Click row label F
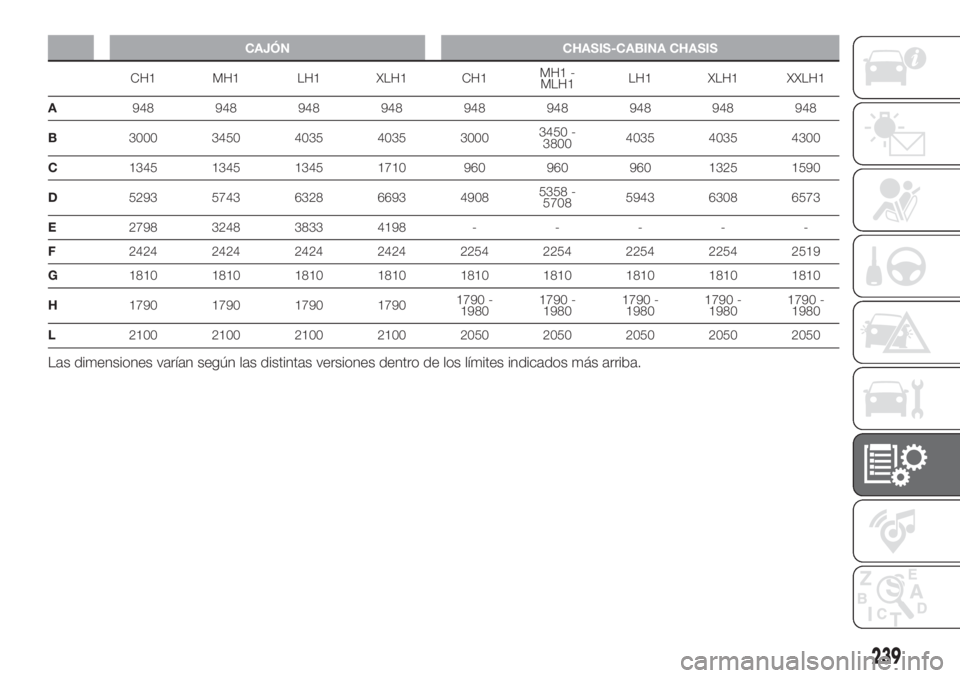This screenshot has height=678, width=960. pyautogui.click(x=53, y=252)
